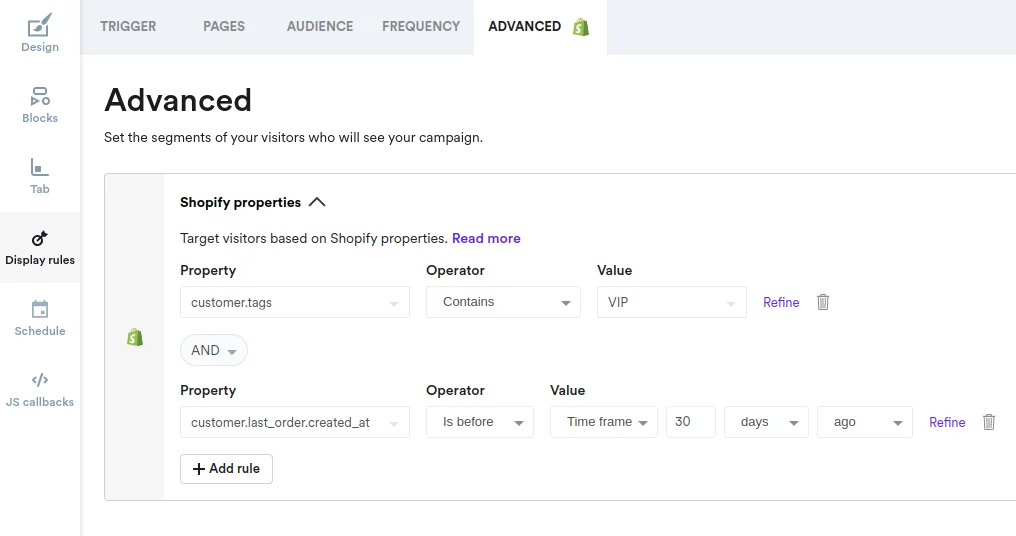This screenshot has width=1016, height=536.
Task: Change the AND logic operator dropdown
Action: (x=214, y=350)
